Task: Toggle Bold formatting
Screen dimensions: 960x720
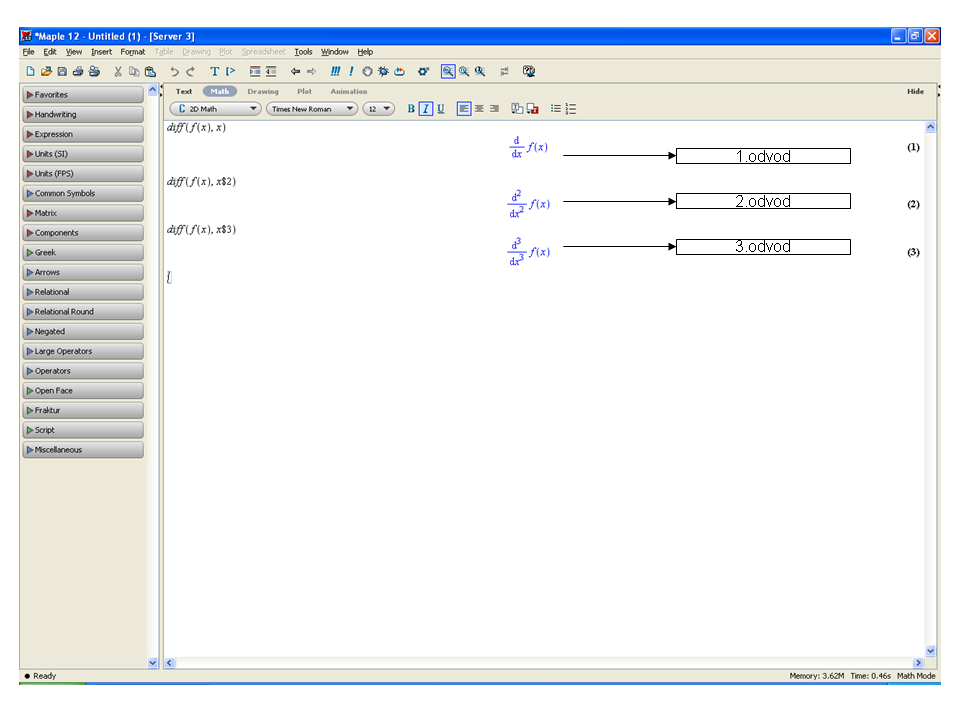Action: point(411,109)
